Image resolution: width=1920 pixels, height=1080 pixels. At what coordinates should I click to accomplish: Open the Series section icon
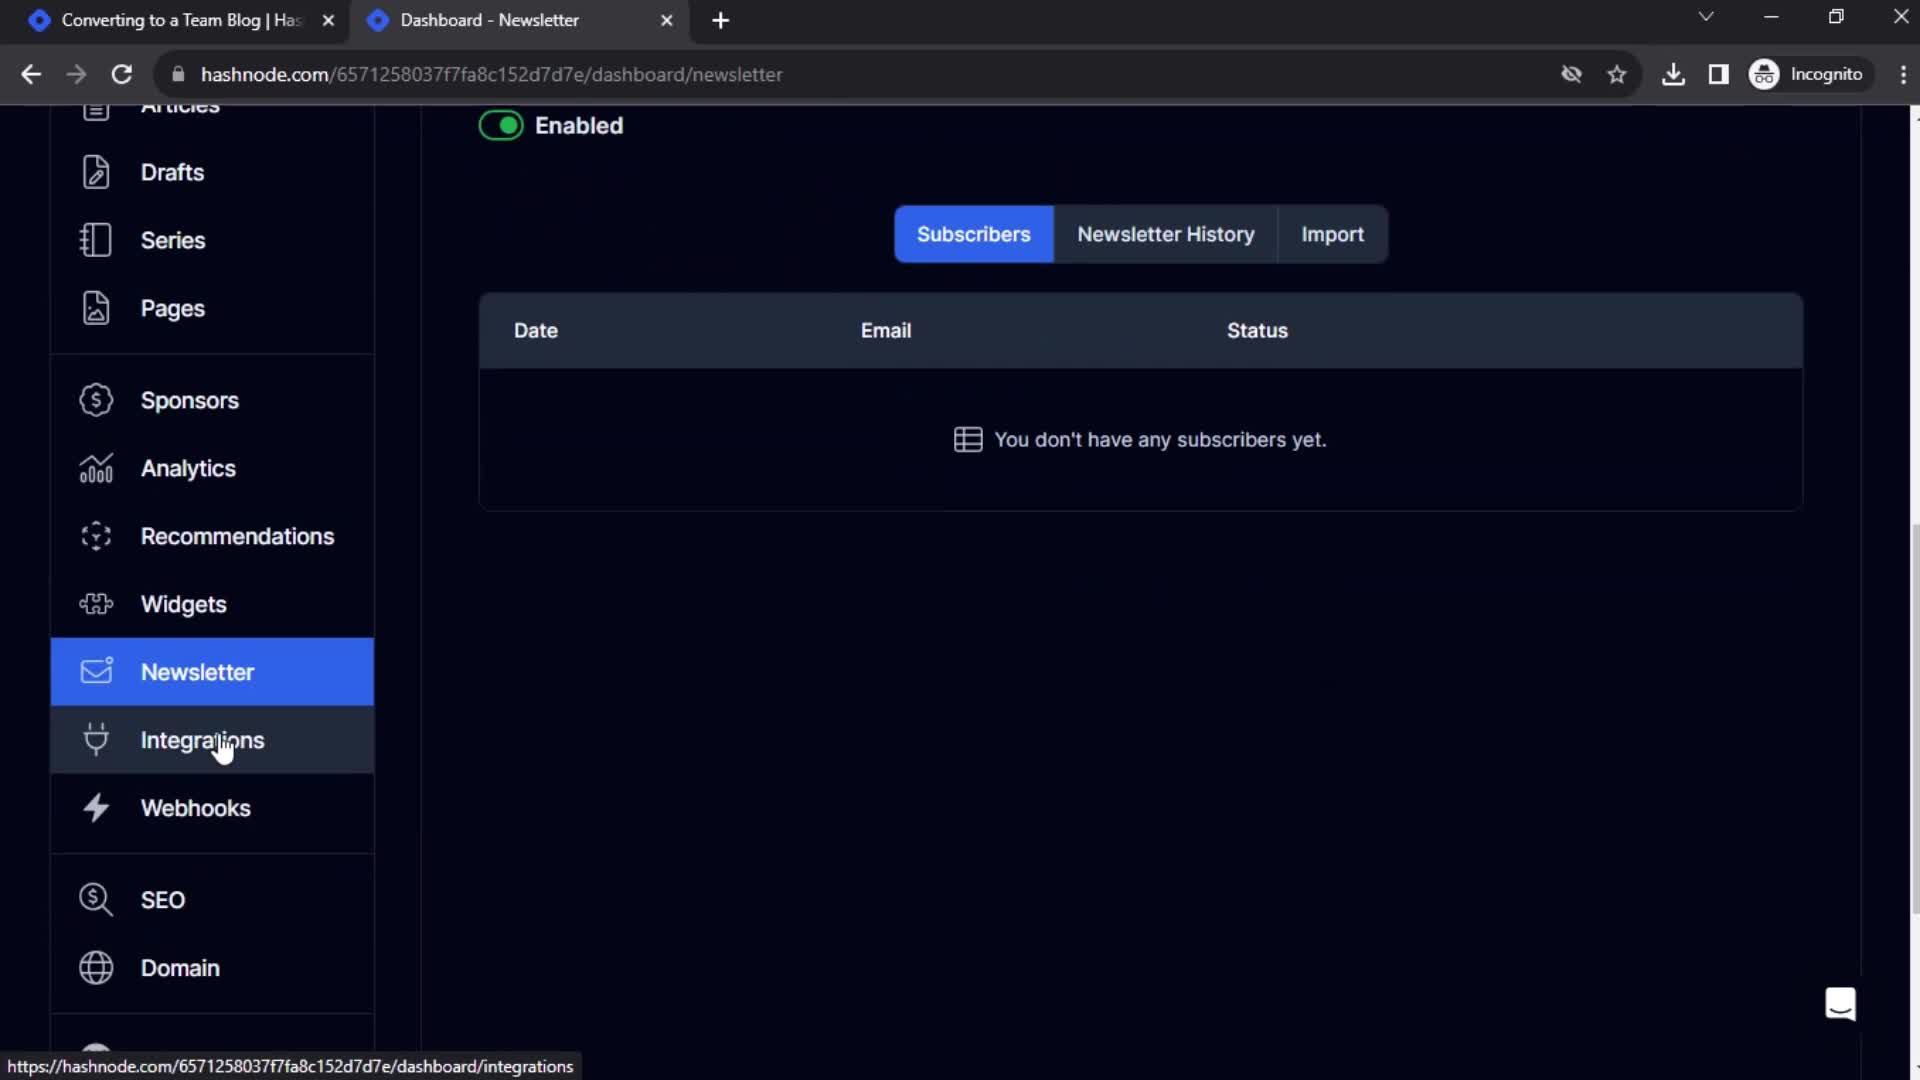(x=96, y=240)
